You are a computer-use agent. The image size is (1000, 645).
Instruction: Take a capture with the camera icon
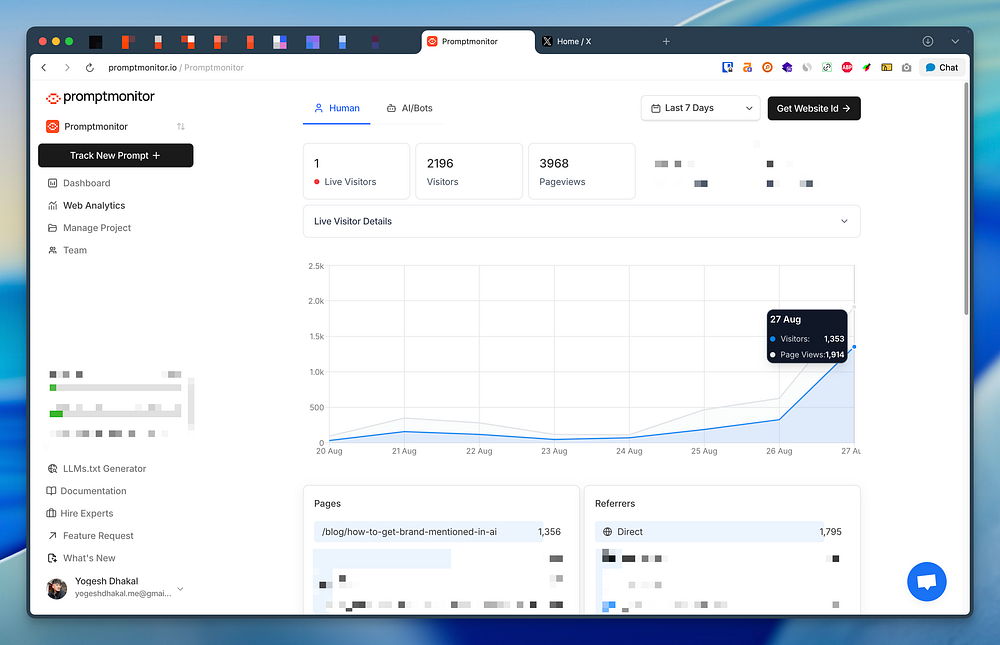pos(906,68)
